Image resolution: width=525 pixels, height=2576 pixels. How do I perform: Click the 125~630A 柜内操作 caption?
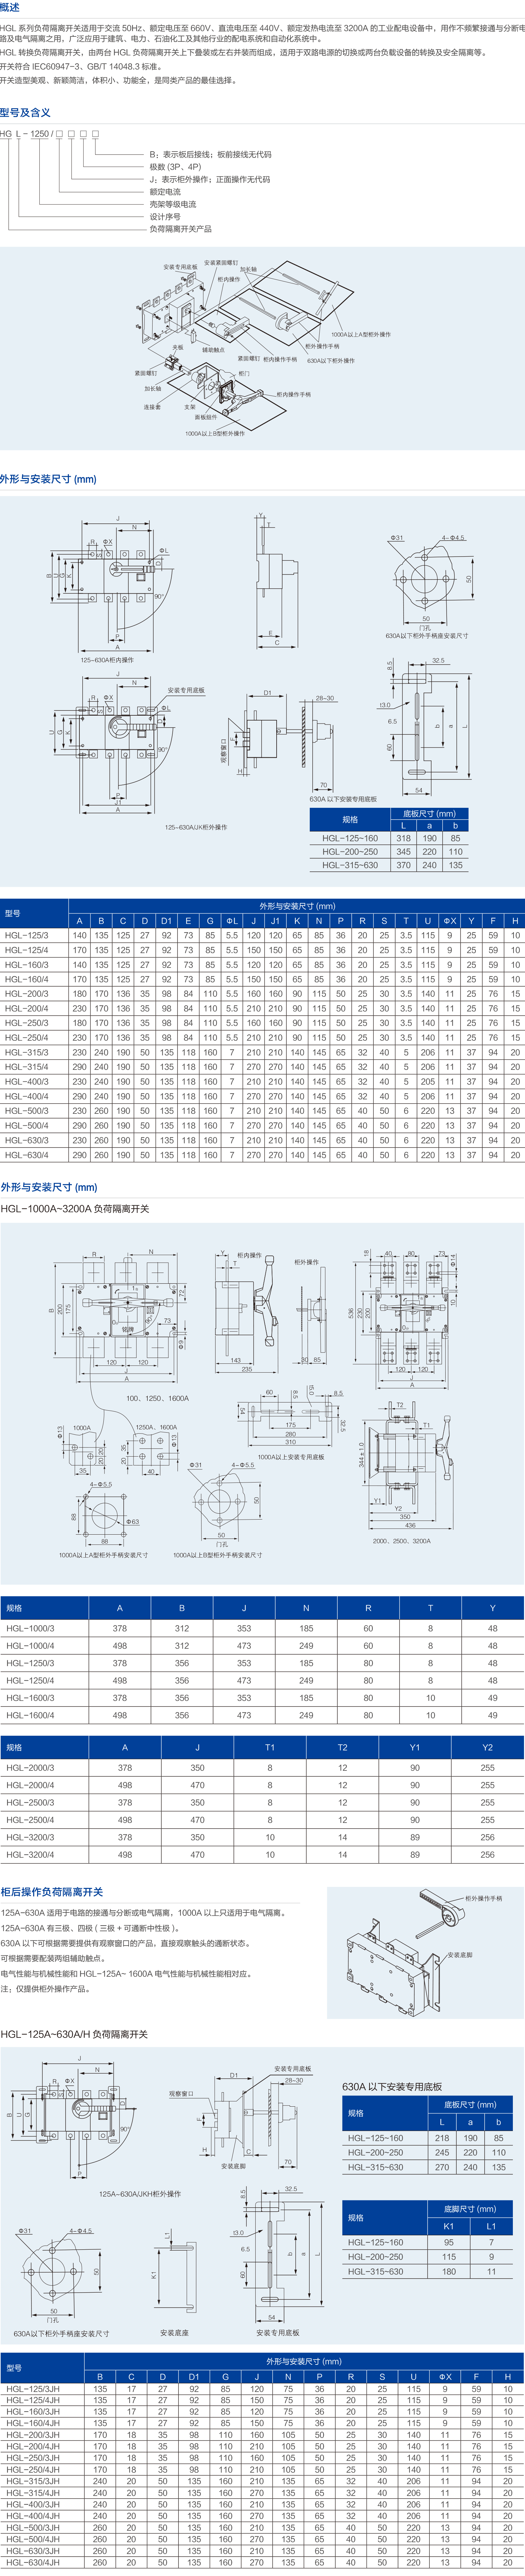click(107, 660)
